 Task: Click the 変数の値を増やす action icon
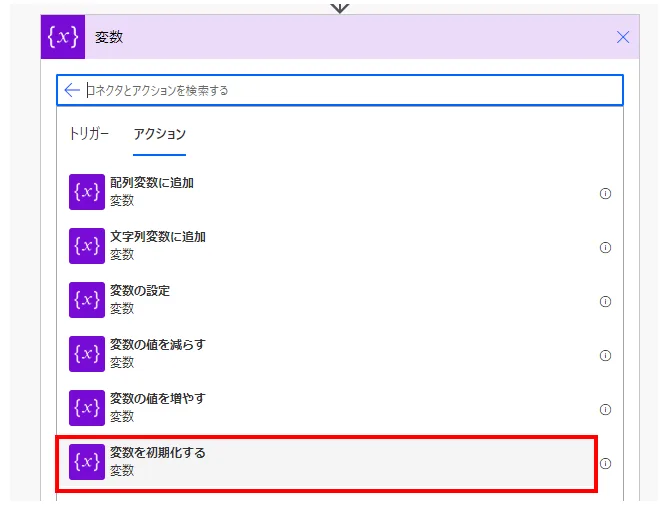[87, 408]
